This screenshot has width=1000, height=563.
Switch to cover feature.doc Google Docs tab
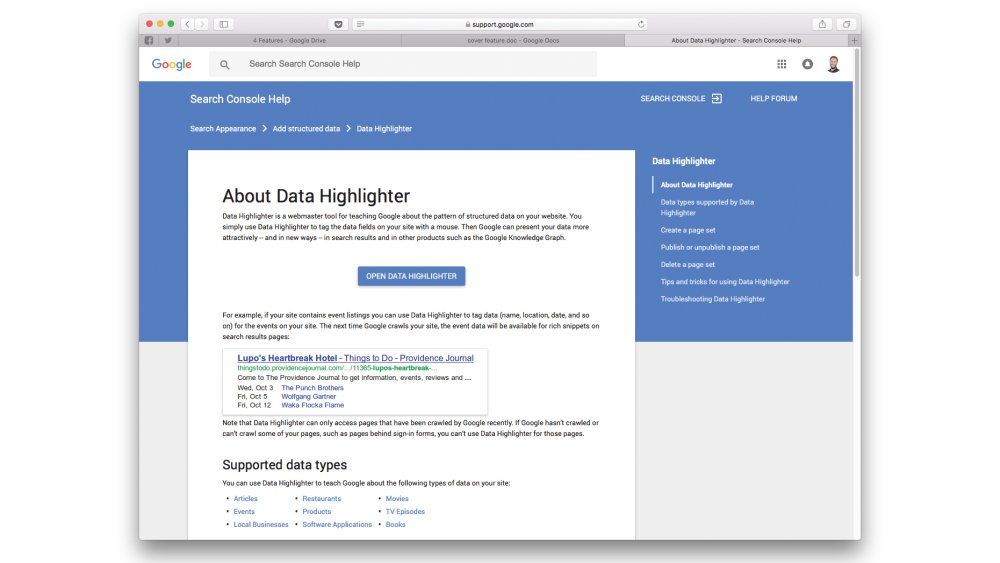pyautogui.click(x=513, y=40)
